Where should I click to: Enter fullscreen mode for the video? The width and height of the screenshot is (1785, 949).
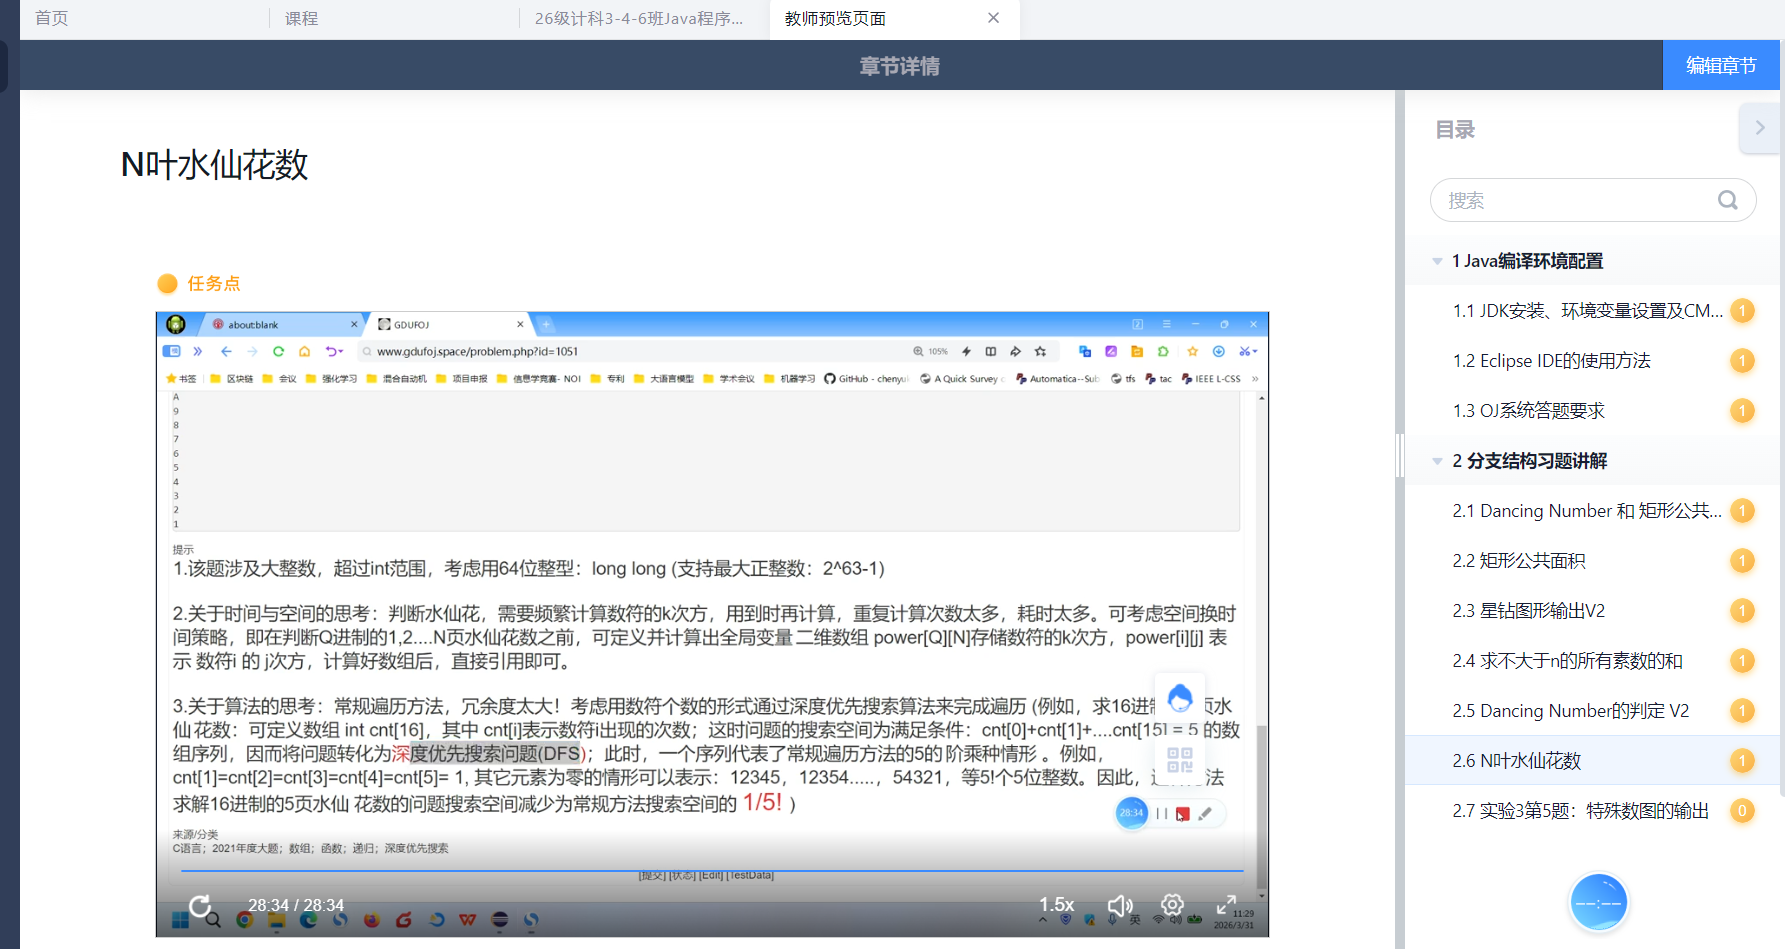1226,904
